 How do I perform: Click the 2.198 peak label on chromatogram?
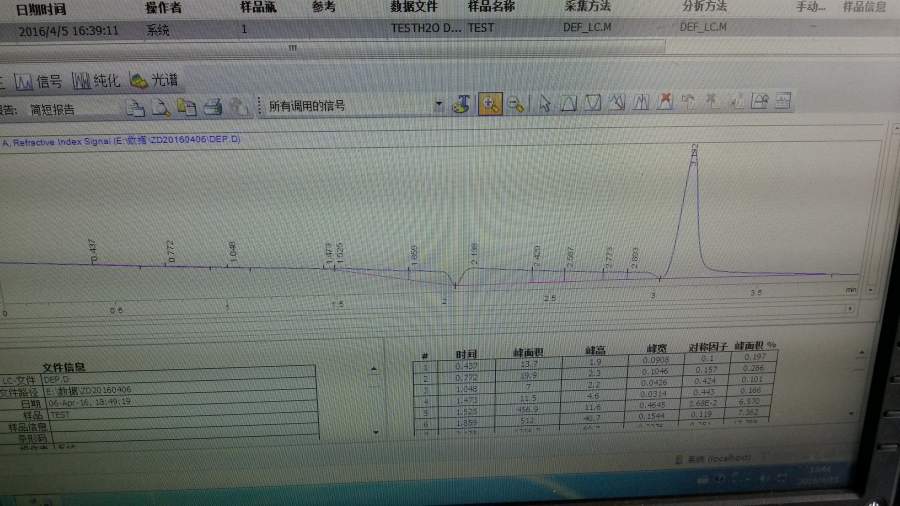(474, 253)
